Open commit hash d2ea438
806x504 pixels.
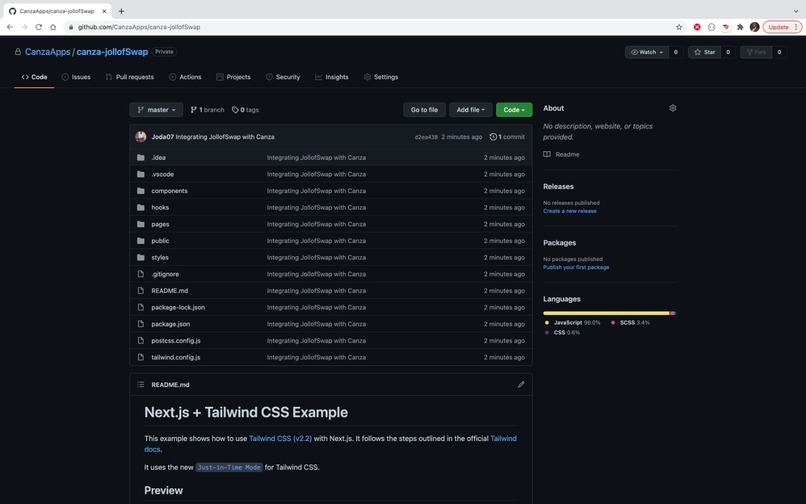(x=426, y=137)
